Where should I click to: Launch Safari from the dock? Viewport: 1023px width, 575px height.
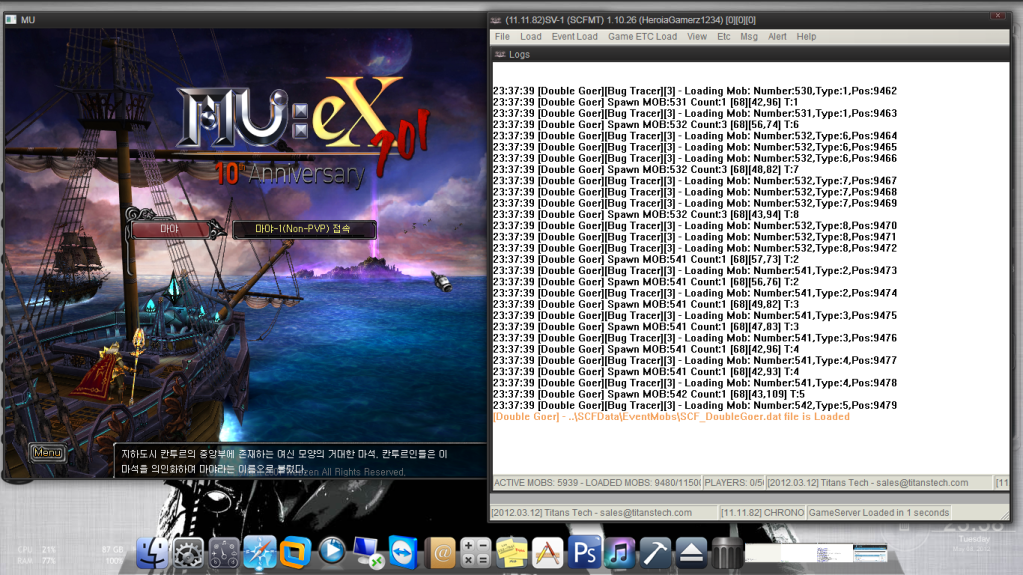pyautogui.click(x=259, y=551)
